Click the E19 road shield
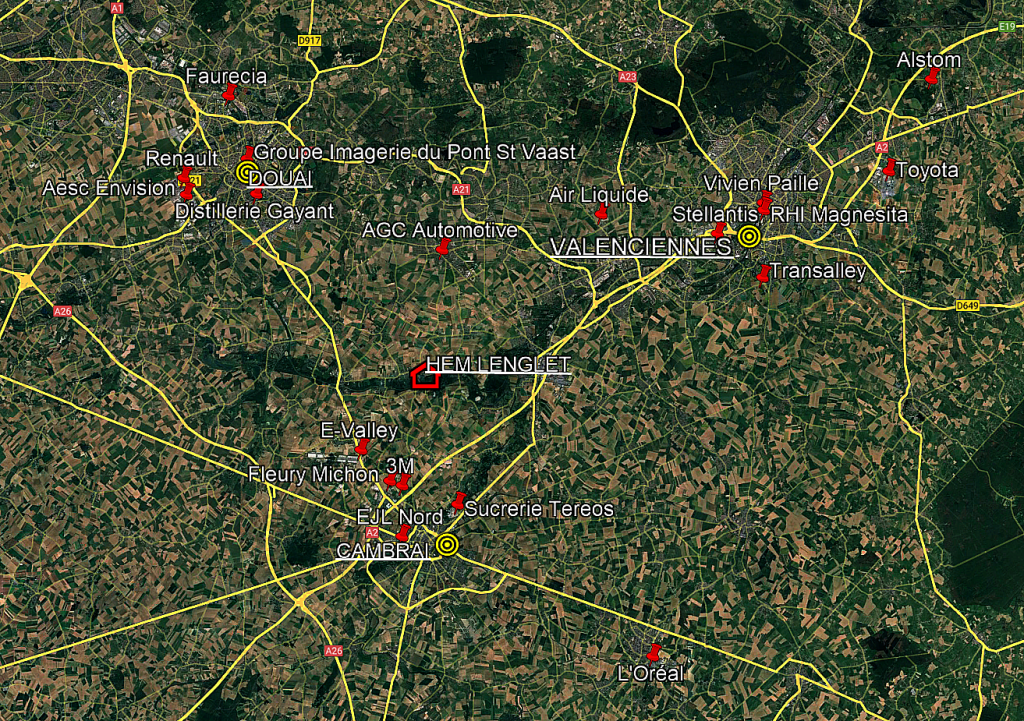Image resolution: width=1024 pixels, height=721 pixels. pos(1008,27)
